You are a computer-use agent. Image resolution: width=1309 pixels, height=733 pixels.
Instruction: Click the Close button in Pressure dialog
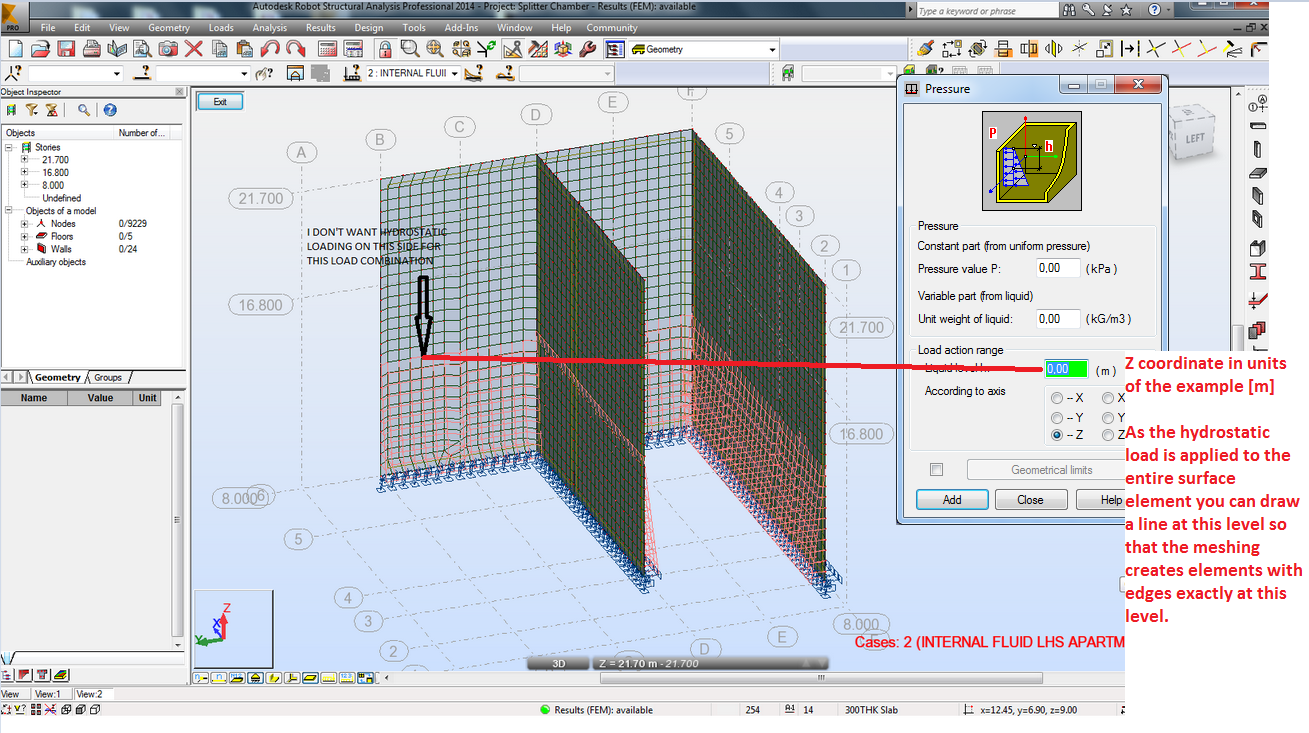tap(1030, 500)
